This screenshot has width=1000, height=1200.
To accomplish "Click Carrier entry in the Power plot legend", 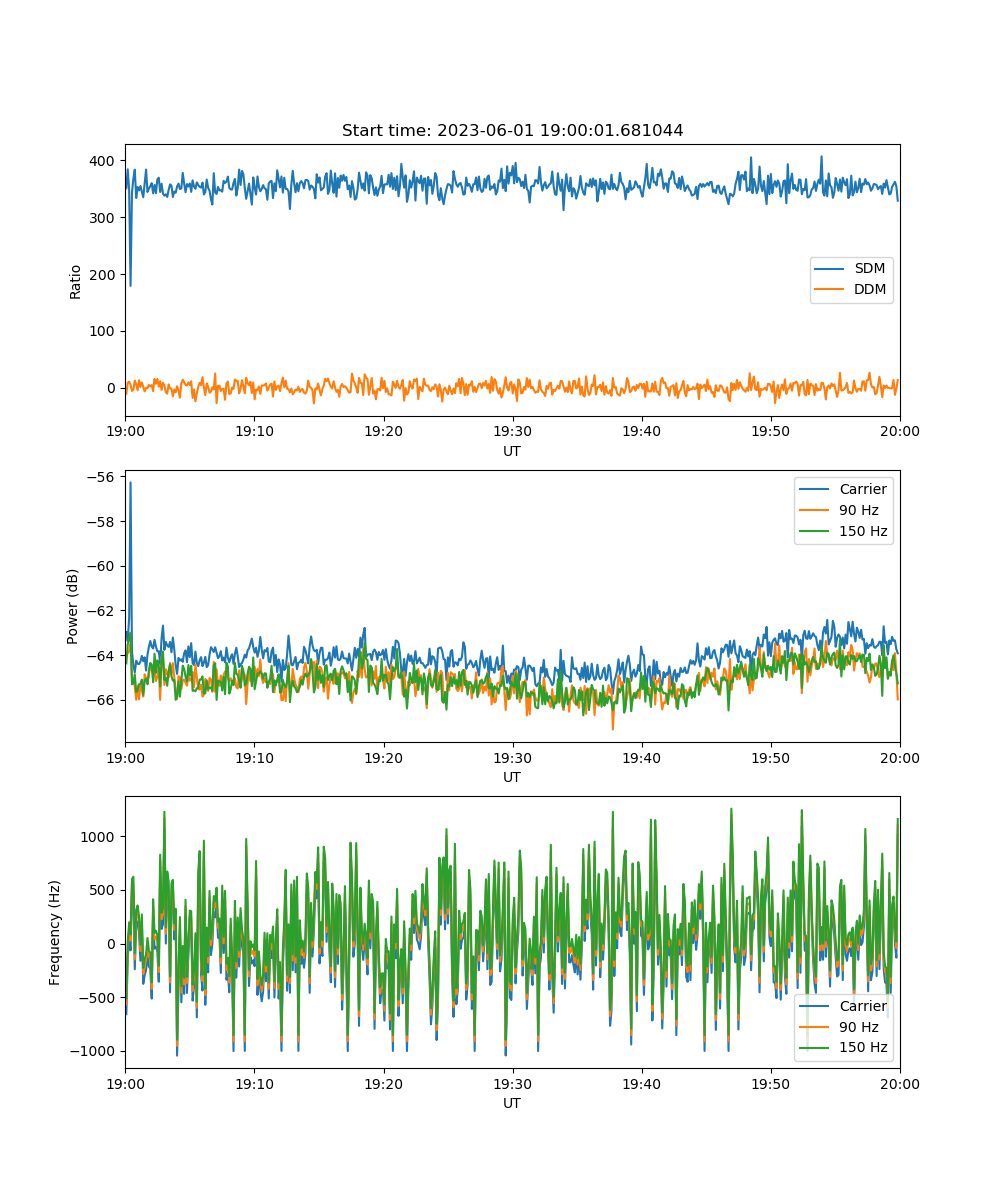I will pos(862,489).
